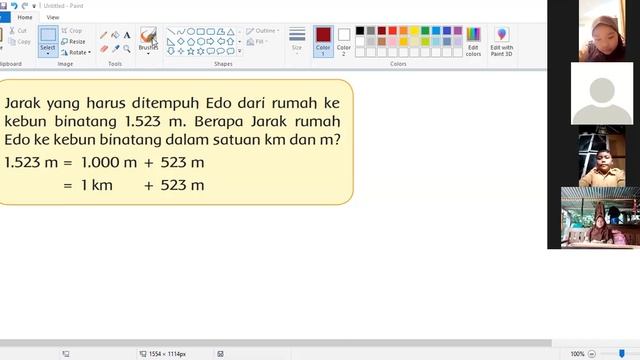Click the rectangular Select tool
Viewport: 640px width, 360px height.
point(48,35)
